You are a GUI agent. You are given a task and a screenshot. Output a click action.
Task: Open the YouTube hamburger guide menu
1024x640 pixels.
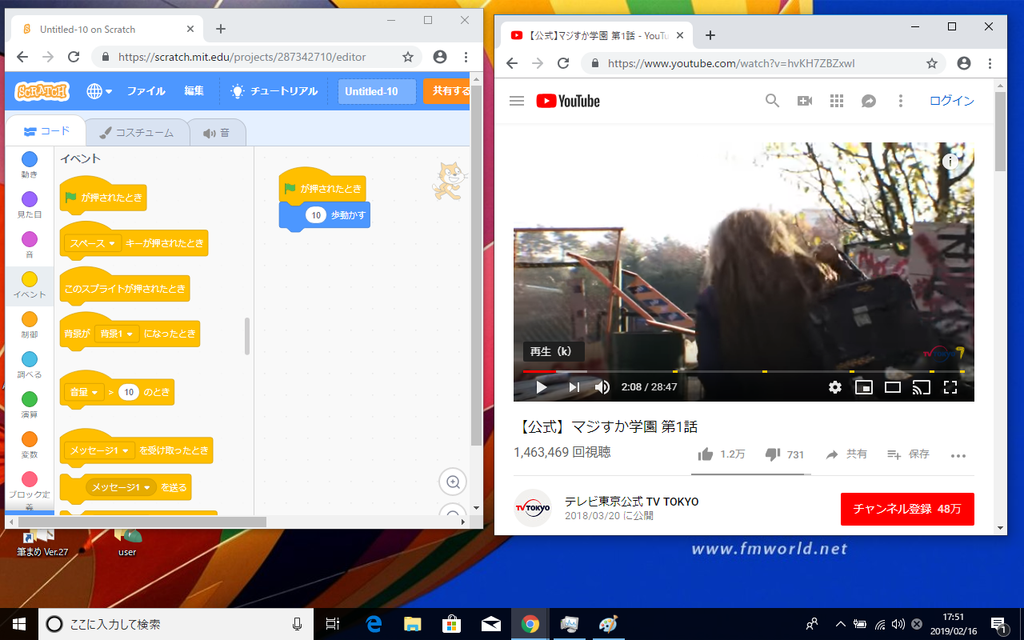(517, 101)
